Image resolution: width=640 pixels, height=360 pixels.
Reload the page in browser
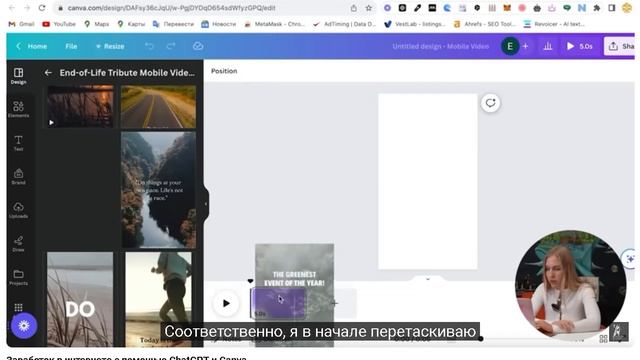tap(42, 8)
